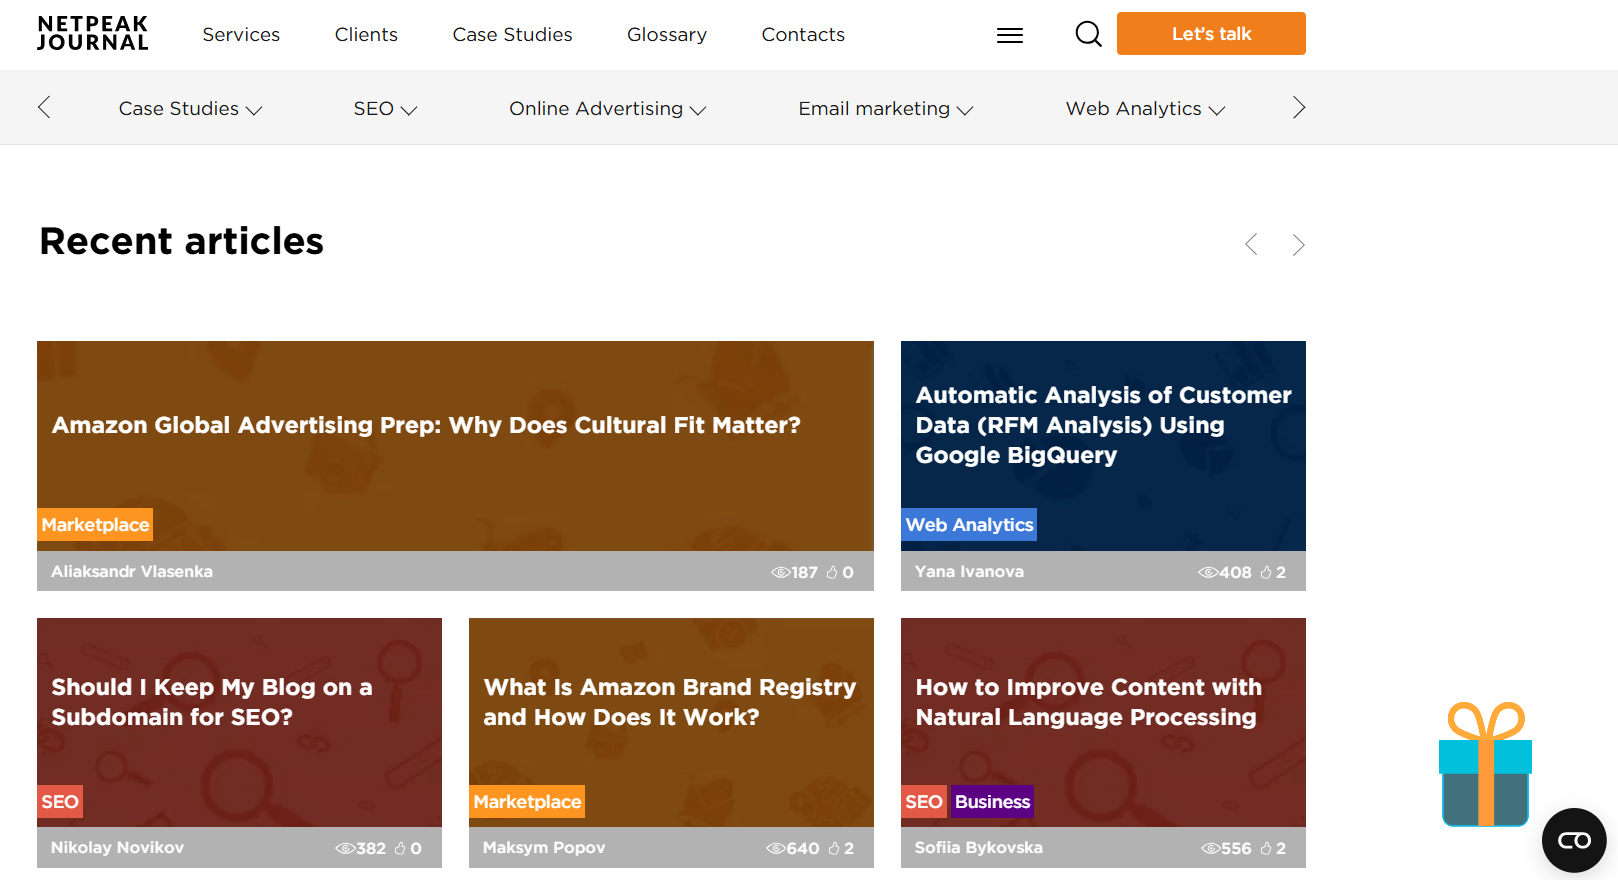Image resolution: width=1618 pixels, height=880 pixels.
Task: Open Glossary in top navigation
Action: pos(667,34)
